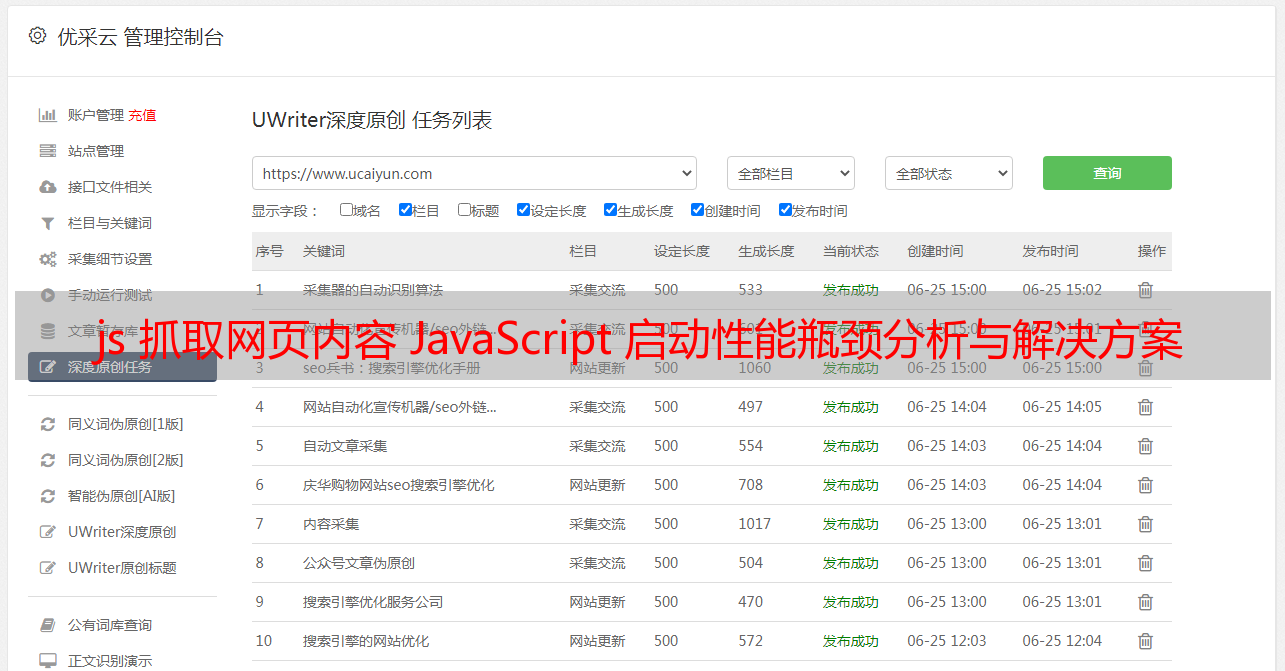Click the 站点管理 server icon
1285x671 pixels.
[x=47, y=151]
